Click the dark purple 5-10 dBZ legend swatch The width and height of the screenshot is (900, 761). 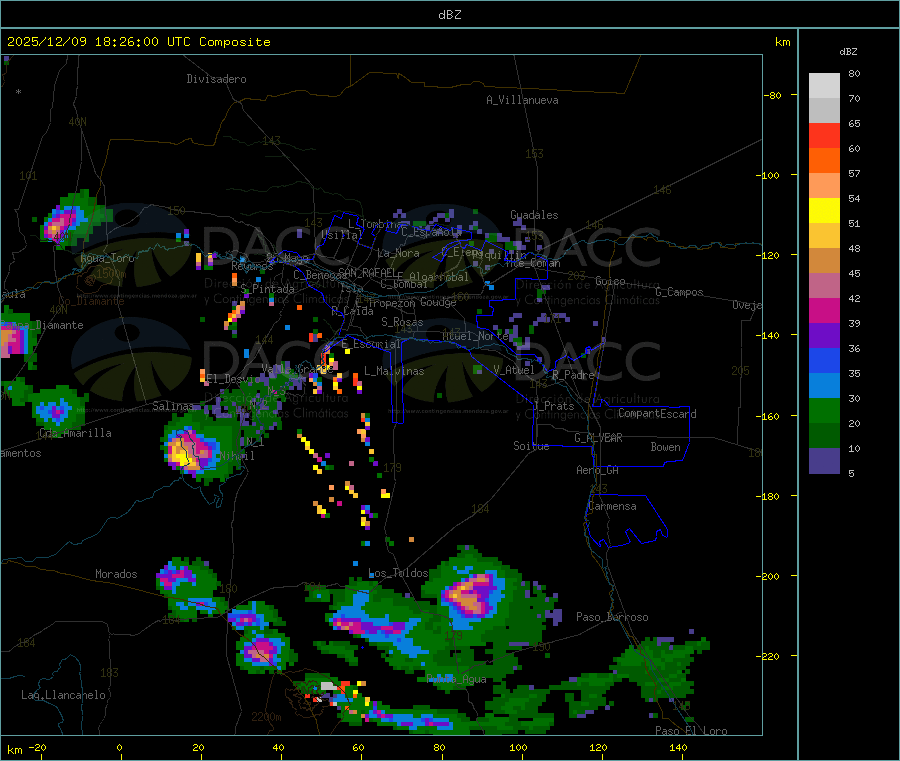pos(824,461)
